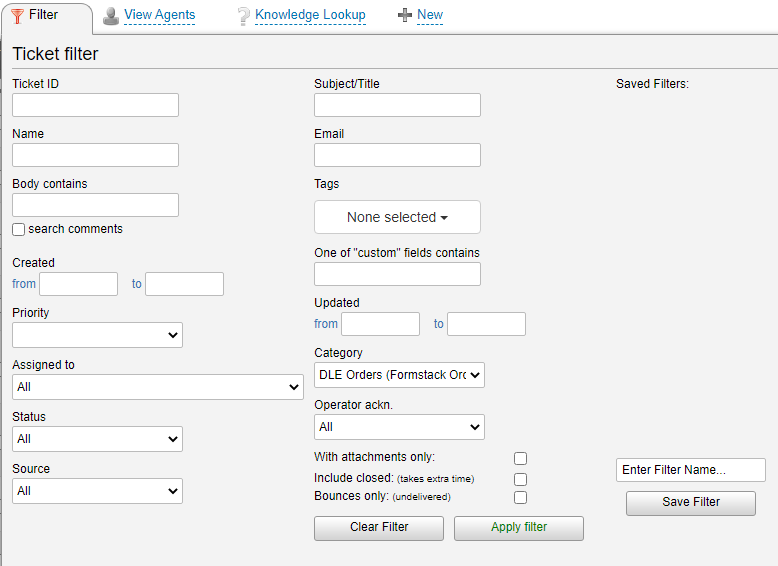The height and width of the screenshot is (566, 778).
Task: Open the Category DLE Orders dropdown
Action: [x=399, y=375]
